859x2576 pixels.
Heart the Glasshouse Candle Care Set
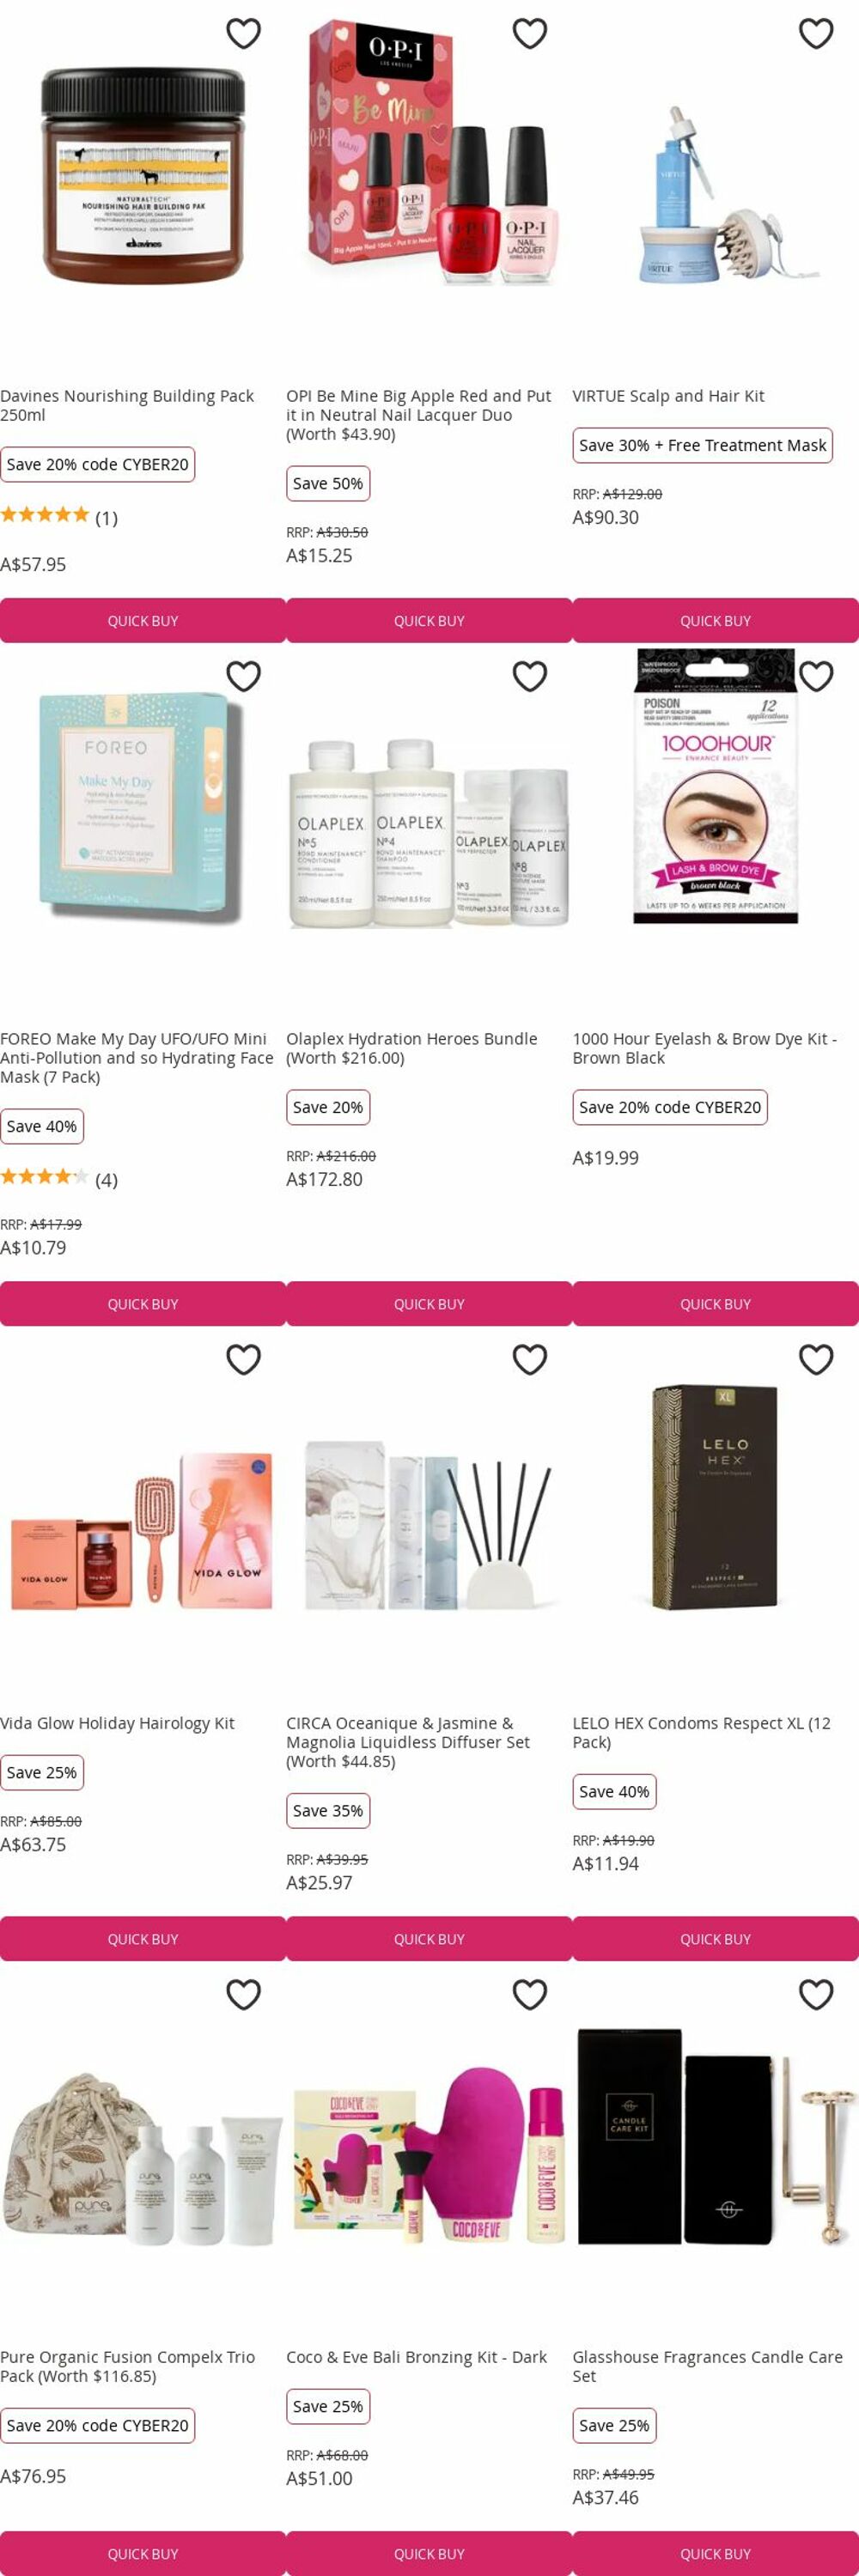tap(816, 1995)
